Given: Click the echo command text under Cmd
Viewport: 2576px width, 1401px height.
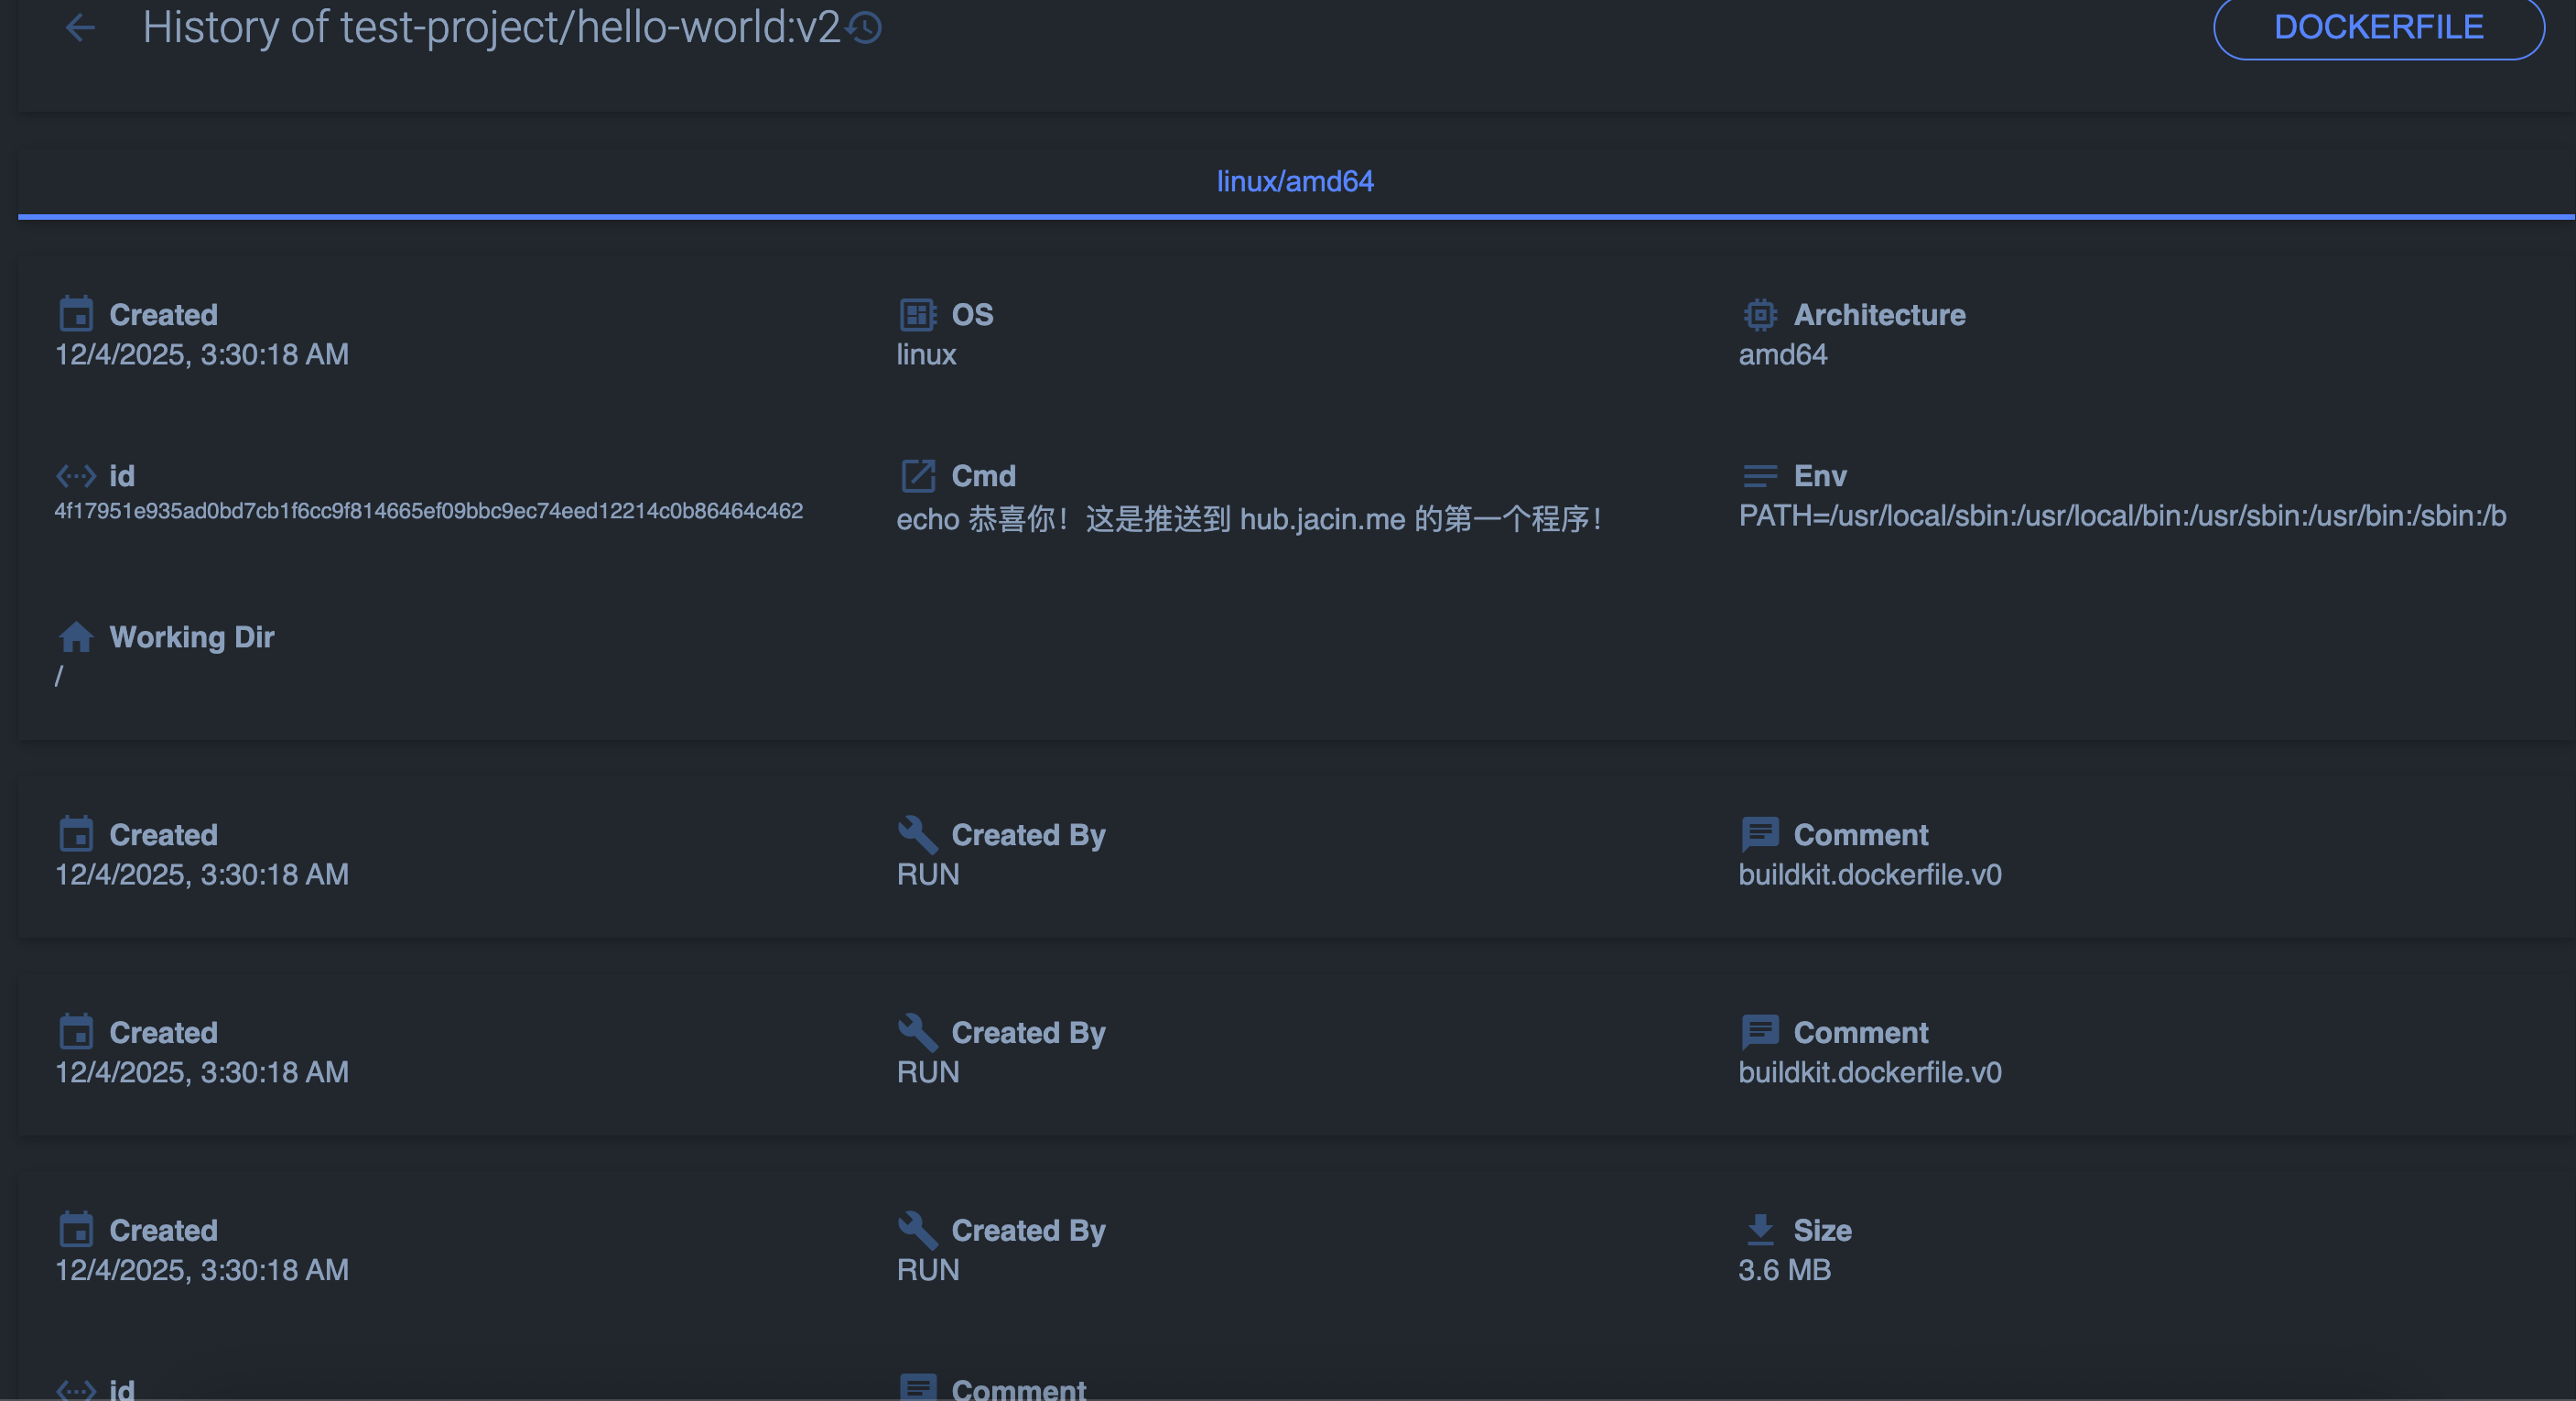Looking at the screenshot, I should click(1248, 518).
